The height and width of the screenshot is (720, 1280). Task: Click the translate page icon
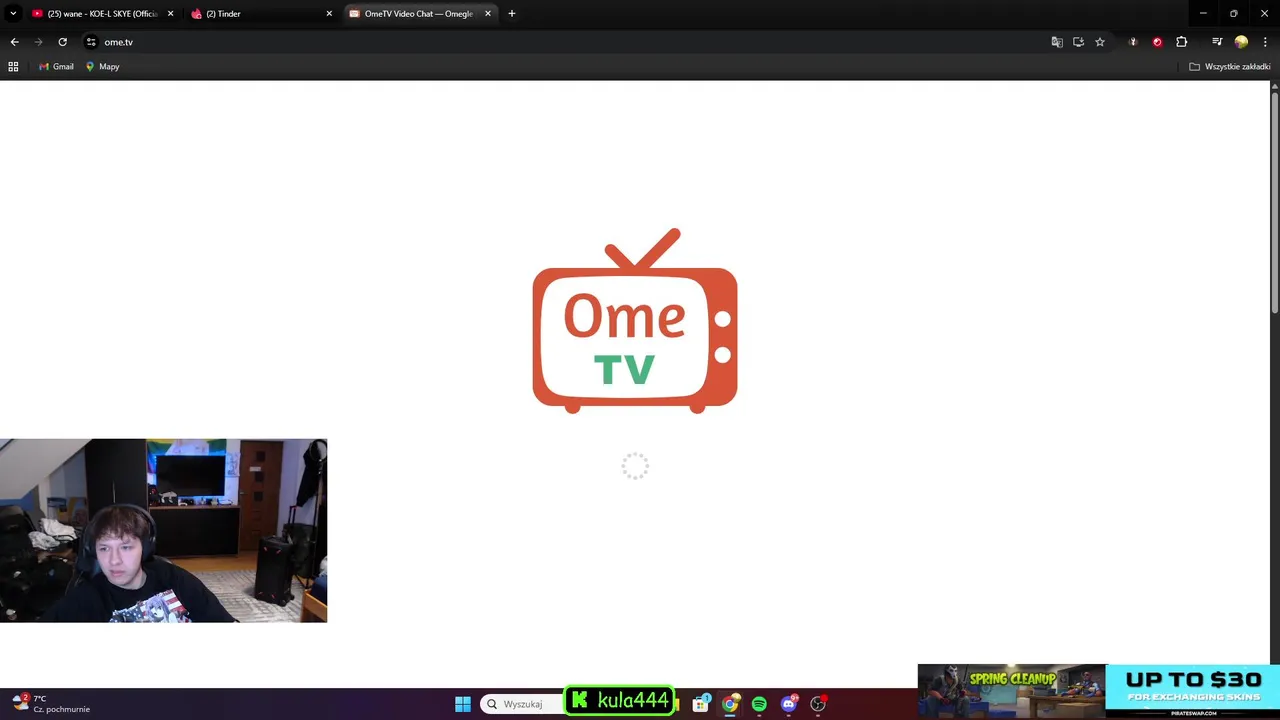click(x=1057, y=42)
